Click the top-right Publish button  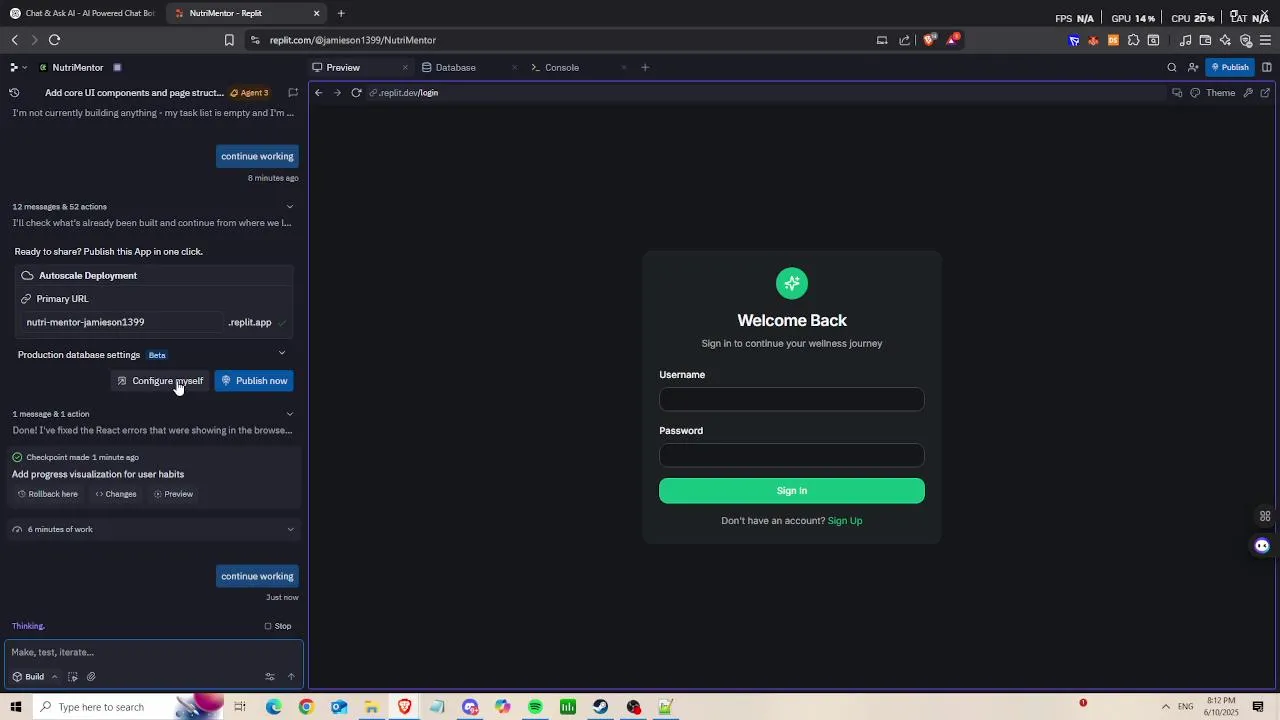[x=1230, y=68]
